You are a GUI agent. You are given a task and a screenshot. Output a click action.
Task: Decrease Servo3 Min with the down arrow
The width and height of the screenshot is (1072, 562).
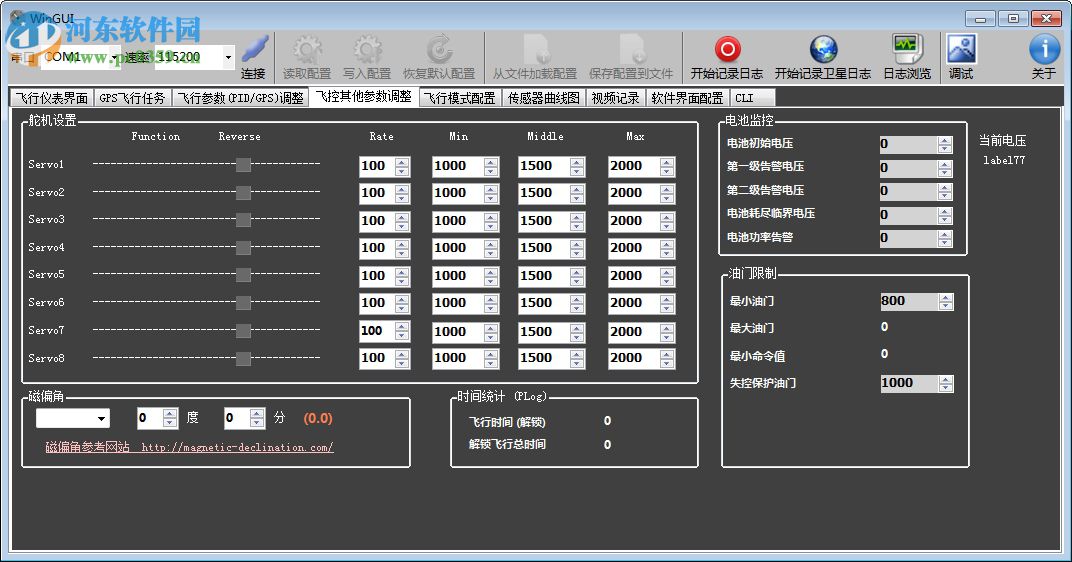(491, 226)
